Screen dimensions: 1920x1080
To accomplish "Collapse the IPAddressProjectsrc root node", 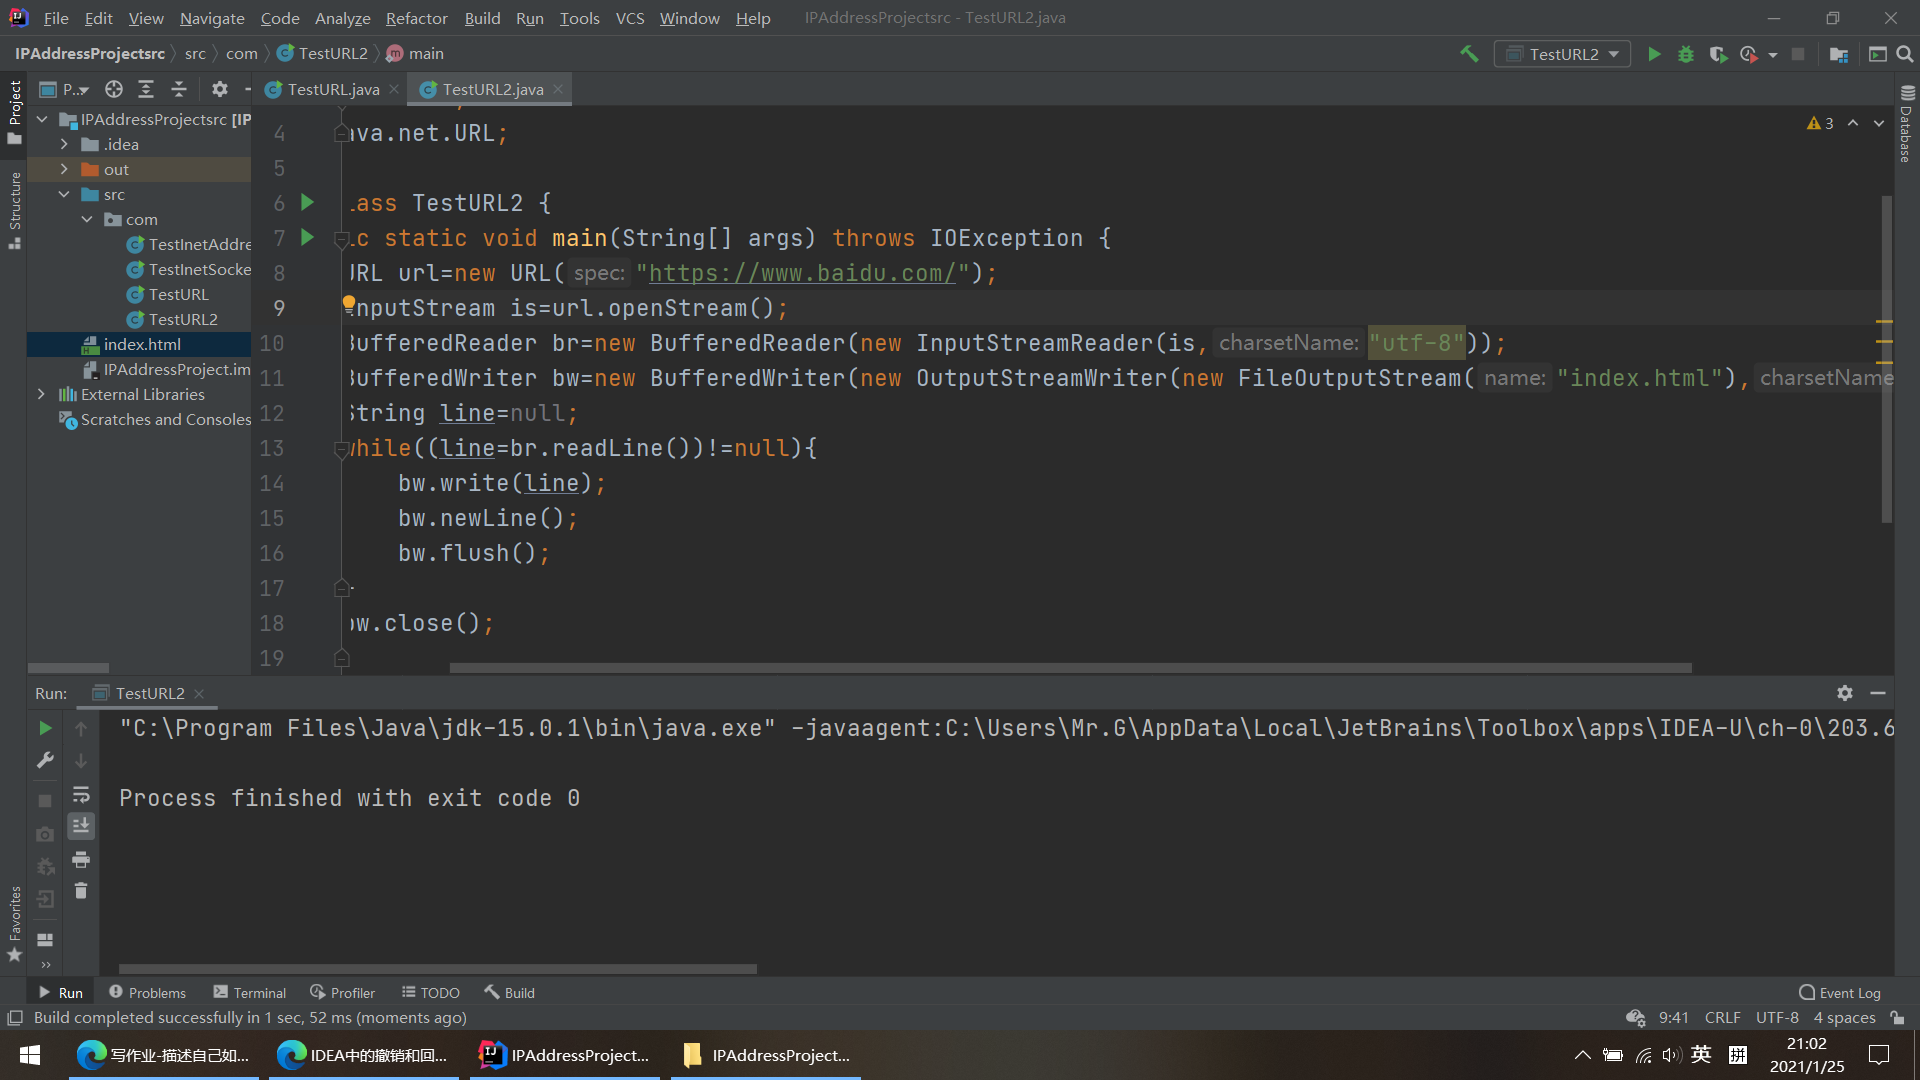I will [42, 119].
